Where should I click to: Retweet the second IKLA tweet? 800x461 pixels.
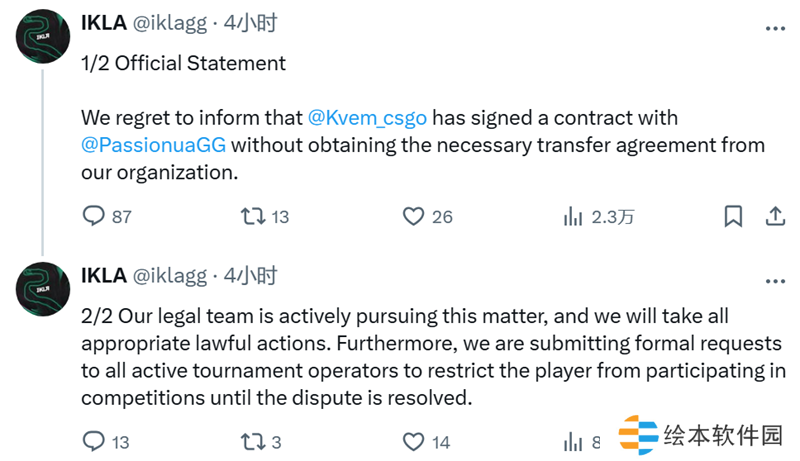coord(253,441)
